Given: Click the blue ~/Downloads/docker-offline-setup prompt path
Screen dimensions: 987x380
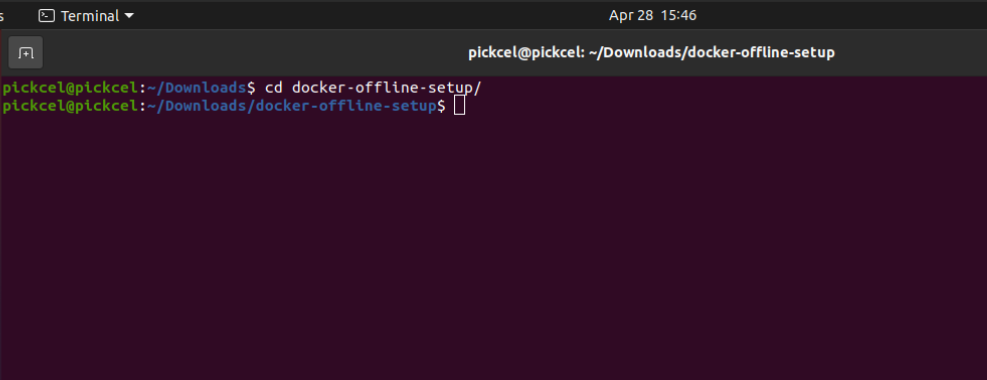Looking at the screenshot, I should coord(291,106).
